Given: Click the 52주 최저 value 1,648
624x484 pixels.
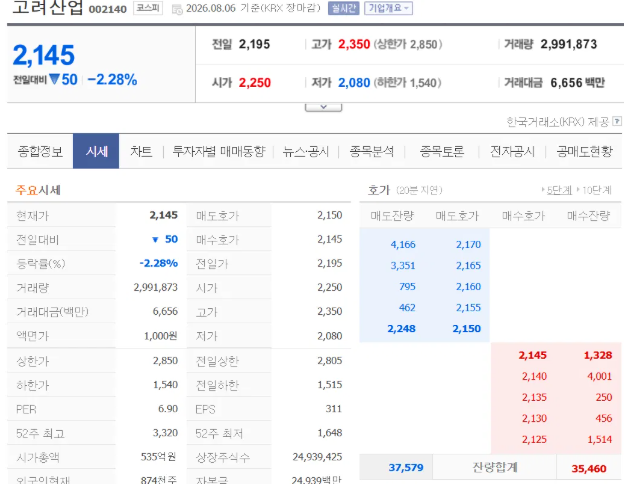Looking at the screenshot, I should click(x=330, y=433).
